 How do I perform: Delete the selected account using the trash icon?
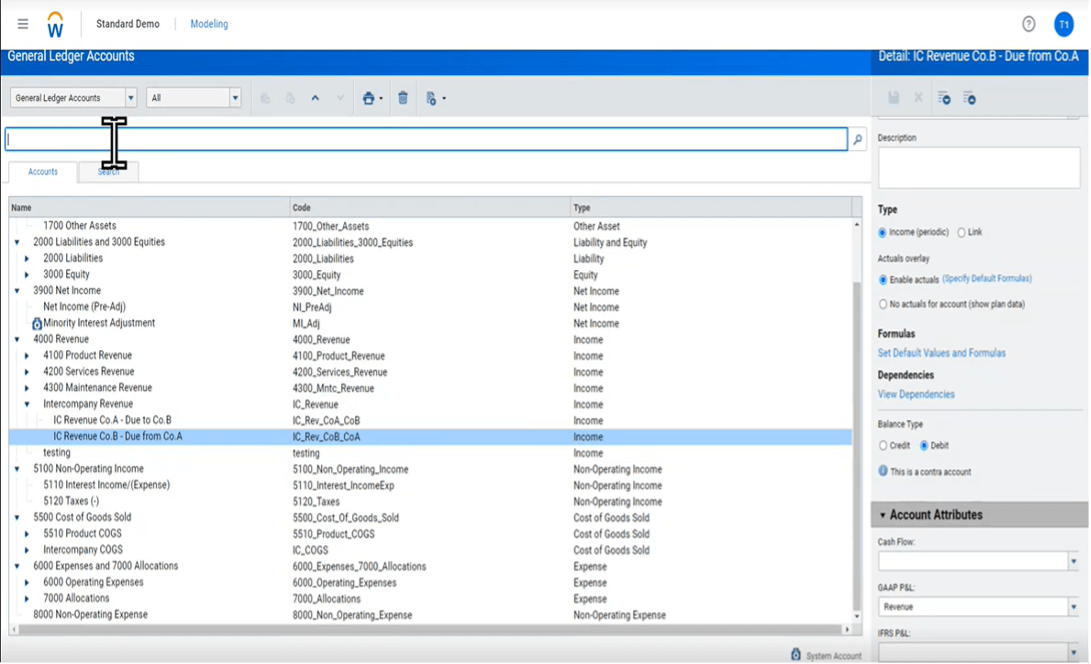403,97
